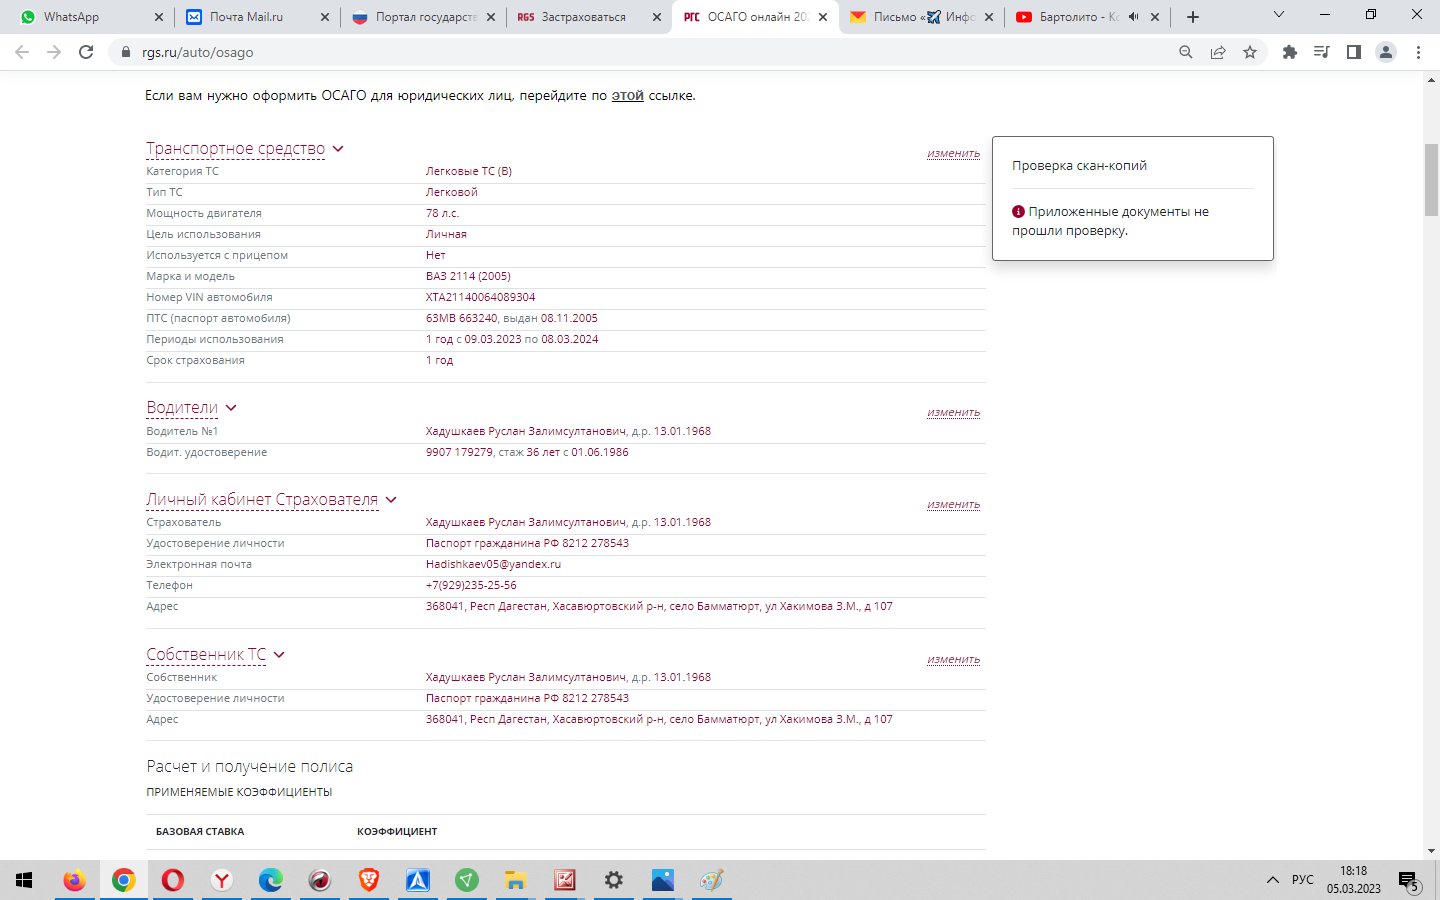The image size is (1440, 900).
Task: Click the email Hadishkaev05@yandex.ru
Action: 493,564
